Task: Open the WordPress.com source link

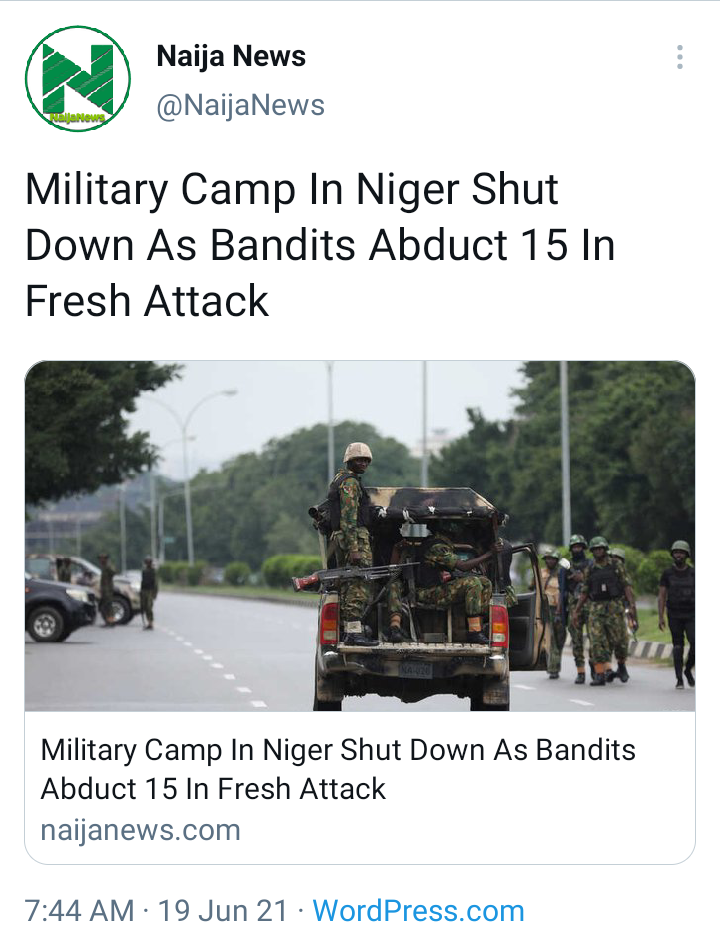Action: [419, 910]
